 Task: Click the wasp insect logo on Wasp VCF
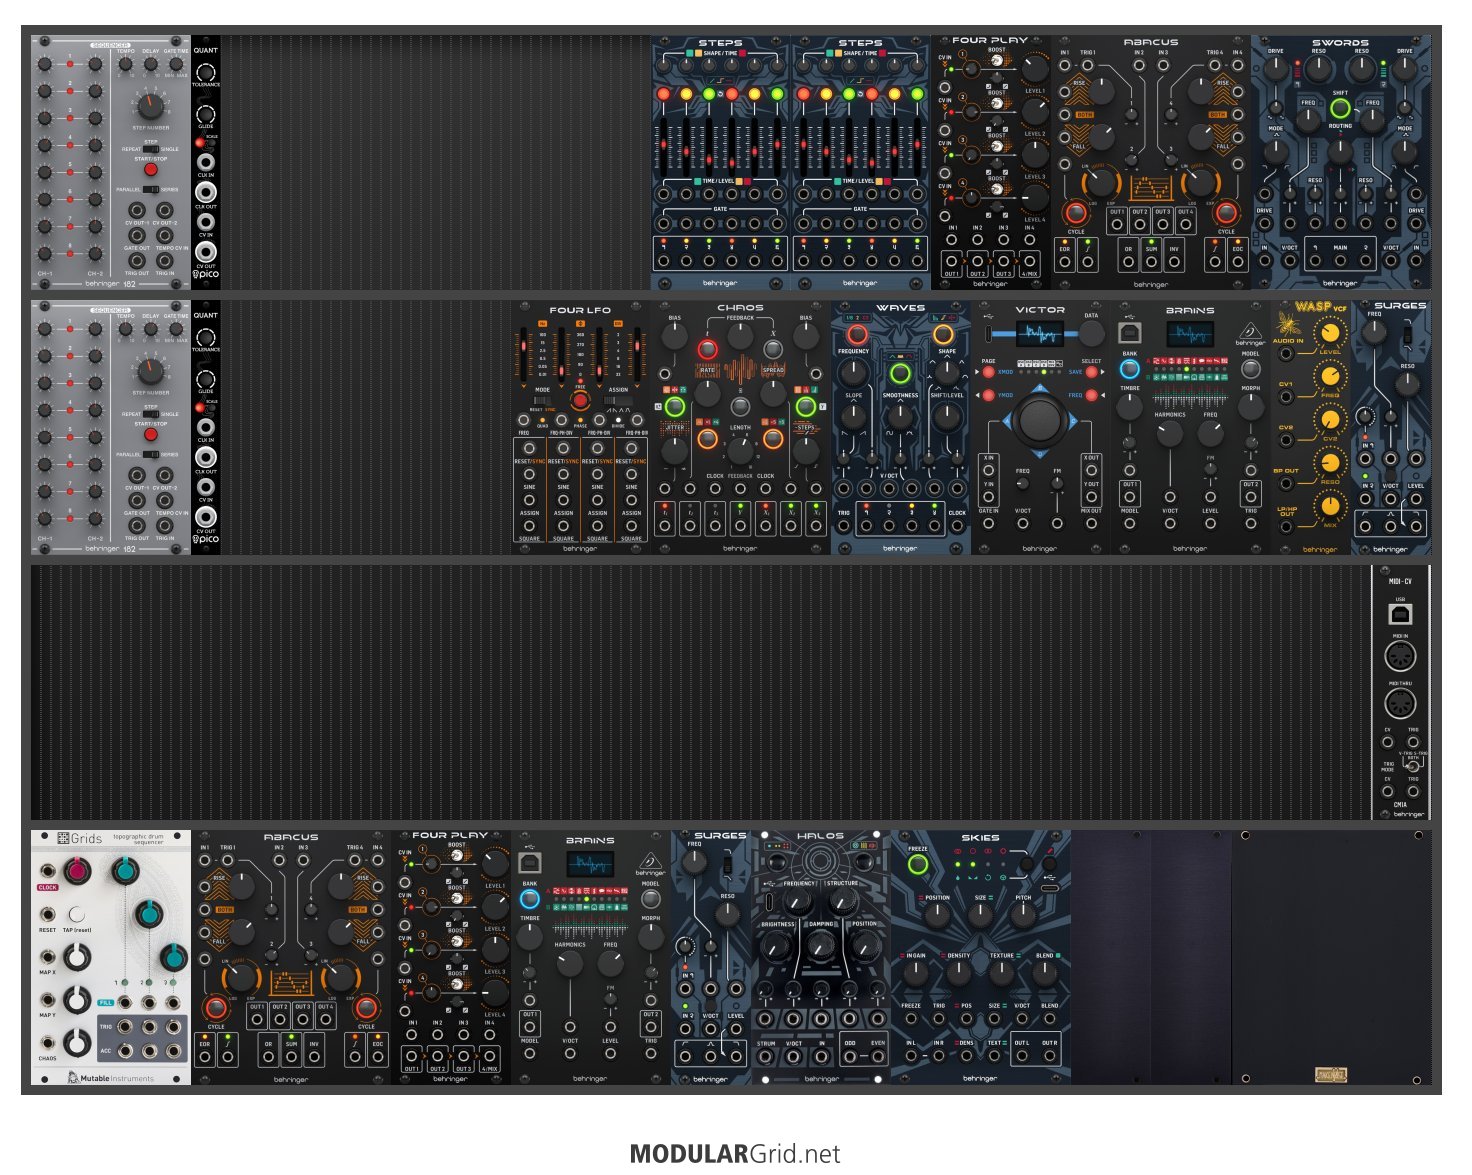(1288, 325)
